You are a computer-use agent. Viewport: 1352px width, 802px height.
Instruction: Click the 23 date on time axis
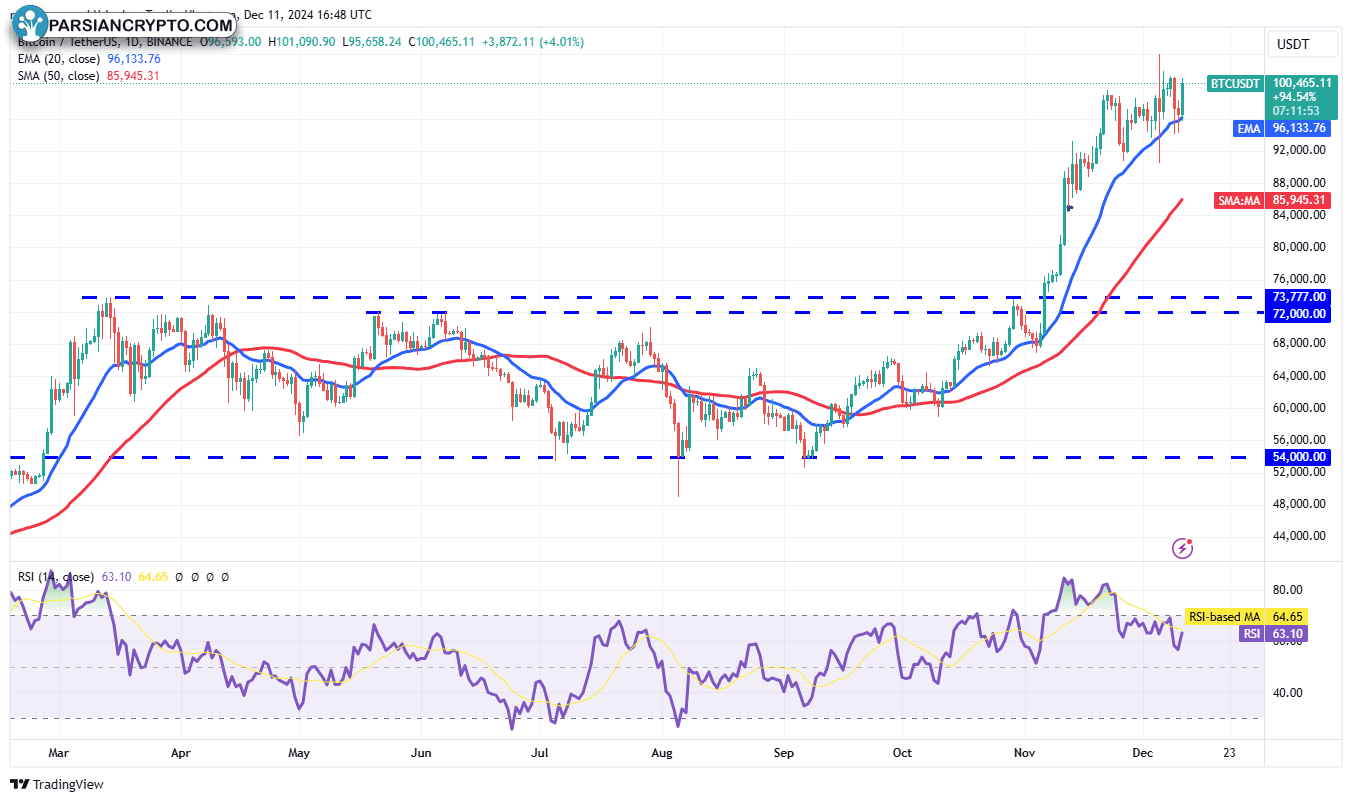1229,753
